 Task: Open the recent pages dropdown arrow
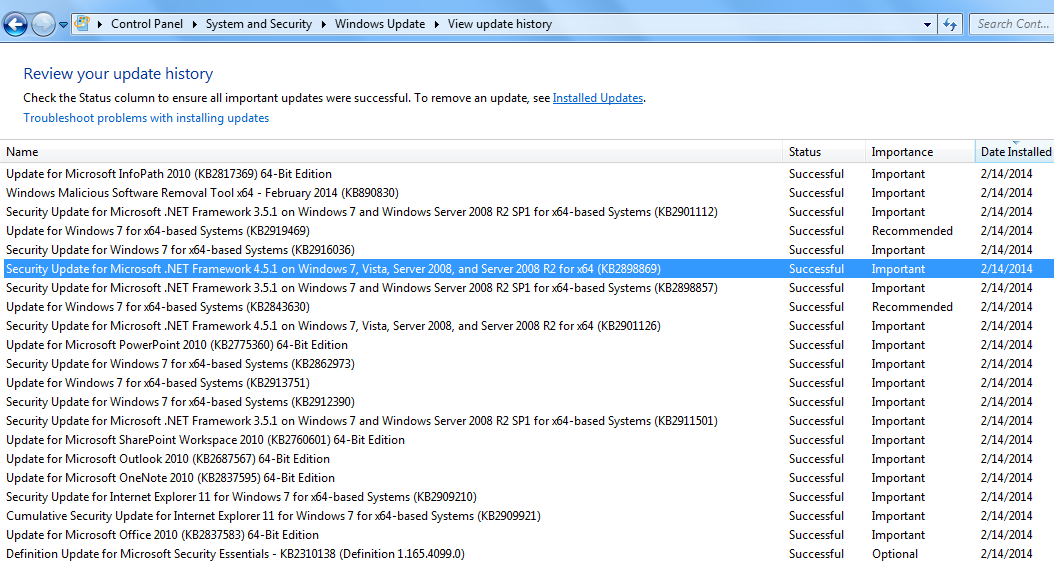[x=63, y=25]
